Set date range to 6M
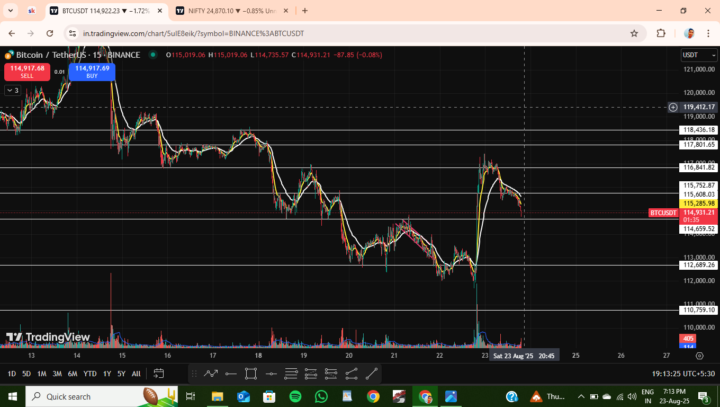Viewport: 720px width, 407px height. pos(73,373)
